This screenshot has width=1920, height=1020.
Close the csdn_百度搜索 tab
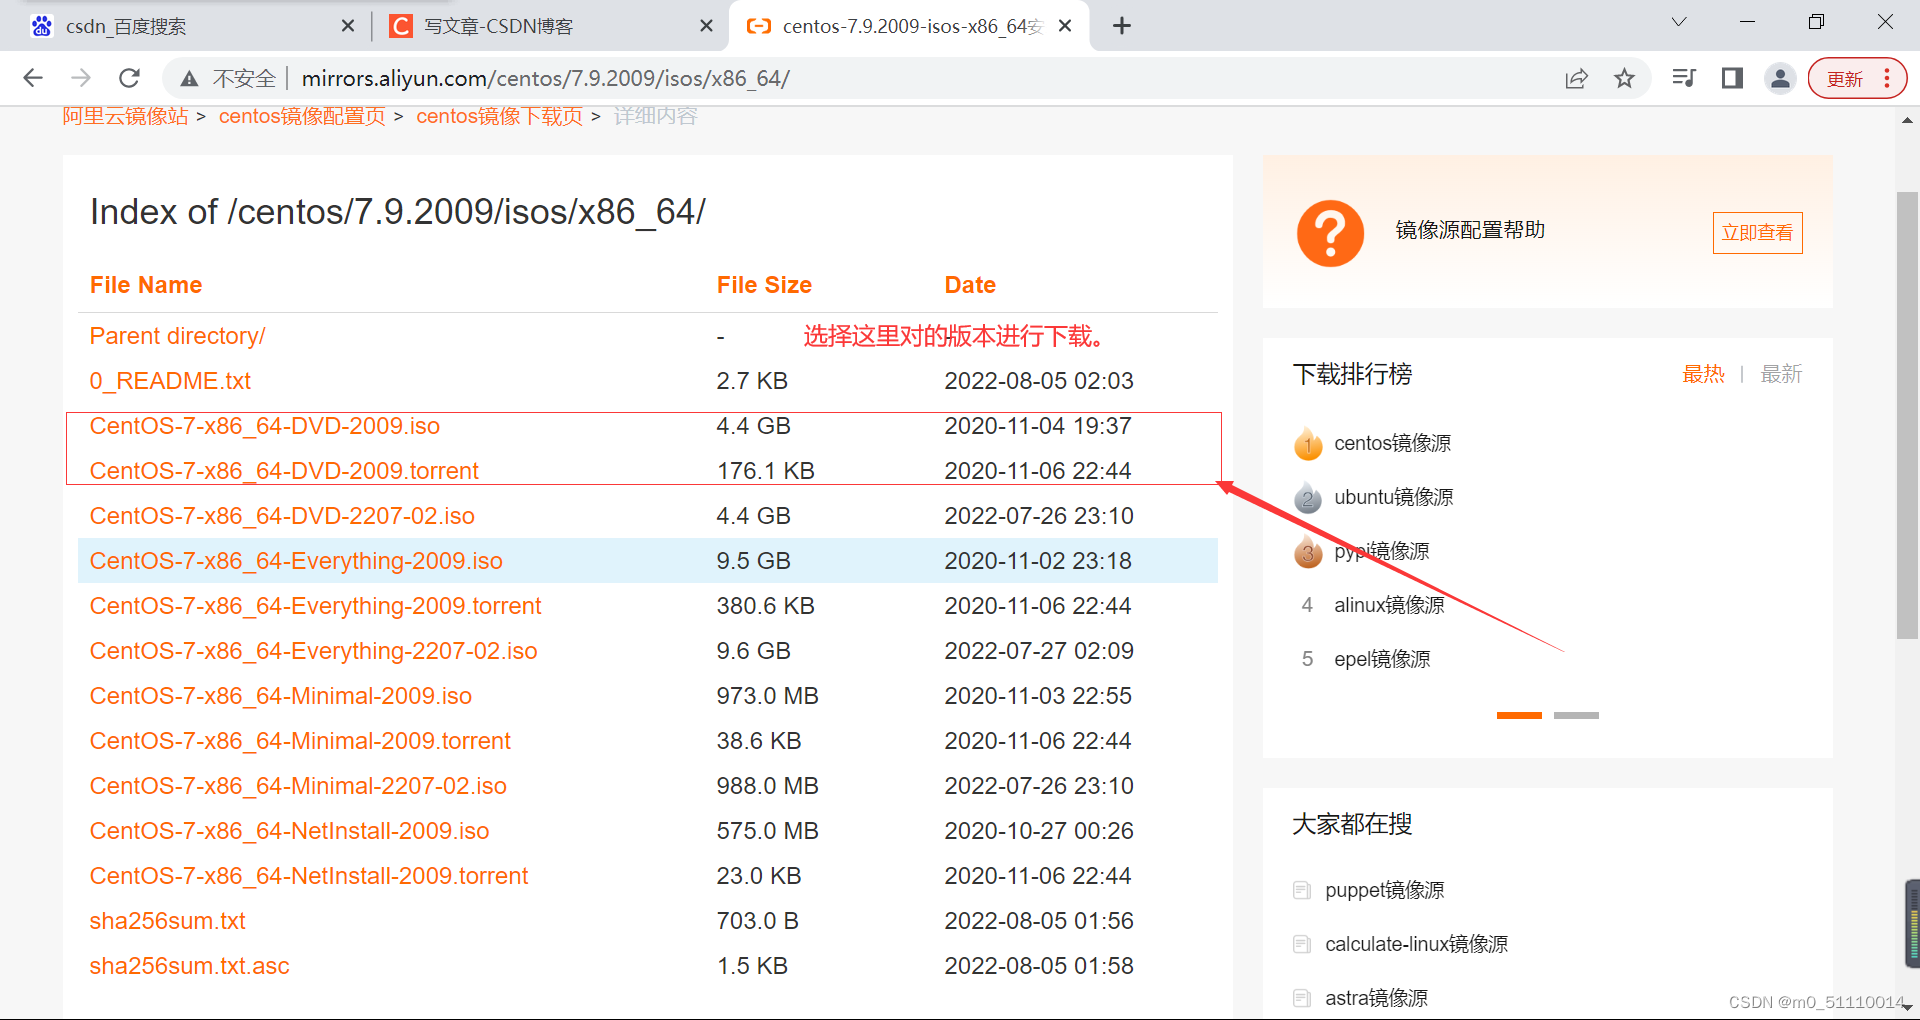point(348,26)
